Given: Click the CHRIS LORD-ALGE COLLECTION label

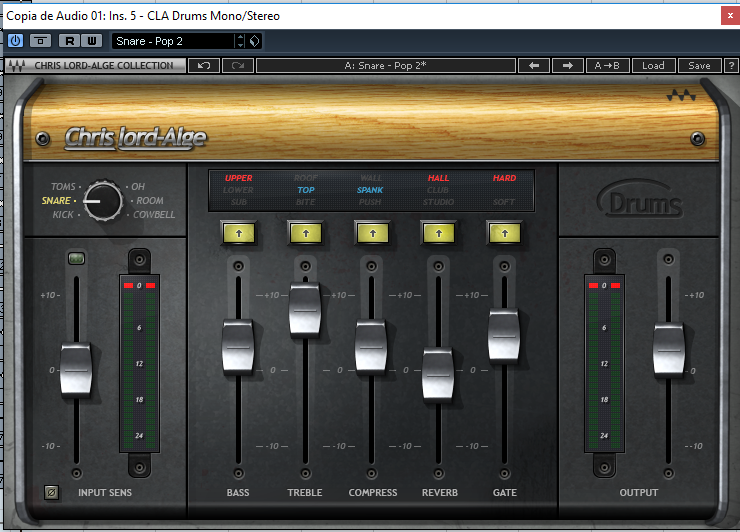Looking at the screenshot, I should (104, 66).
